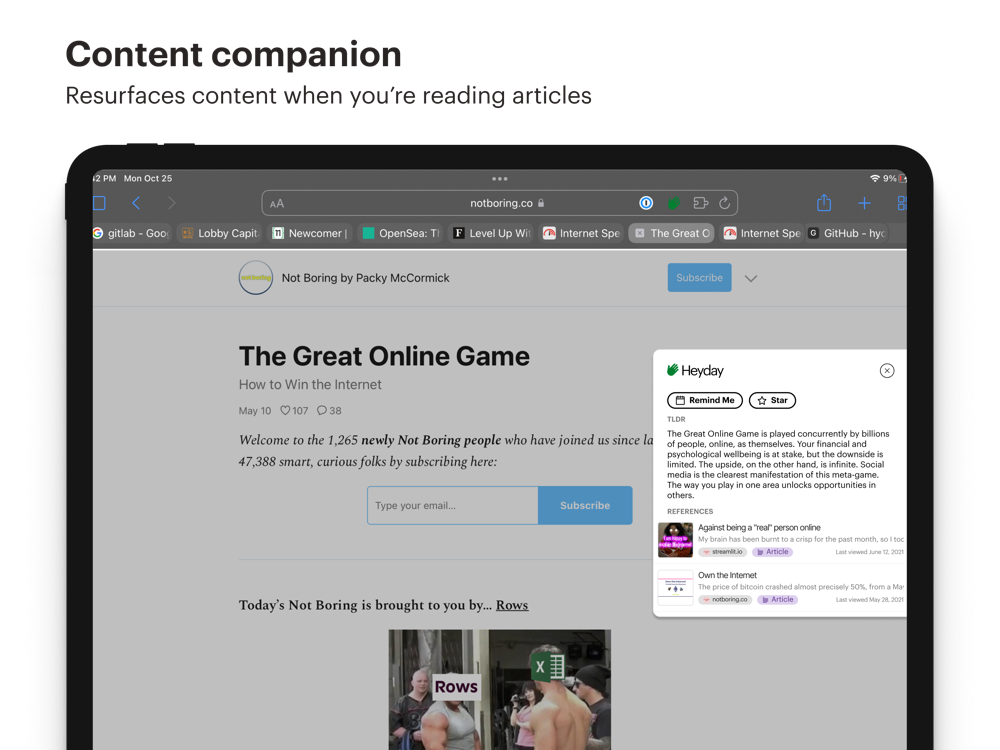This screenshot has height=750, width=1000.
Task: Click Article tag on Own the Internet
Action: coord(777,599)
